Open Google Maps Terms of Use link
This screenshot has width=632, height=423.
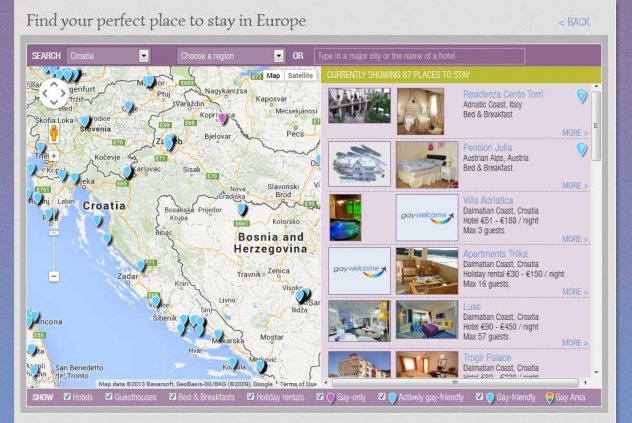(x=298, y=384)
